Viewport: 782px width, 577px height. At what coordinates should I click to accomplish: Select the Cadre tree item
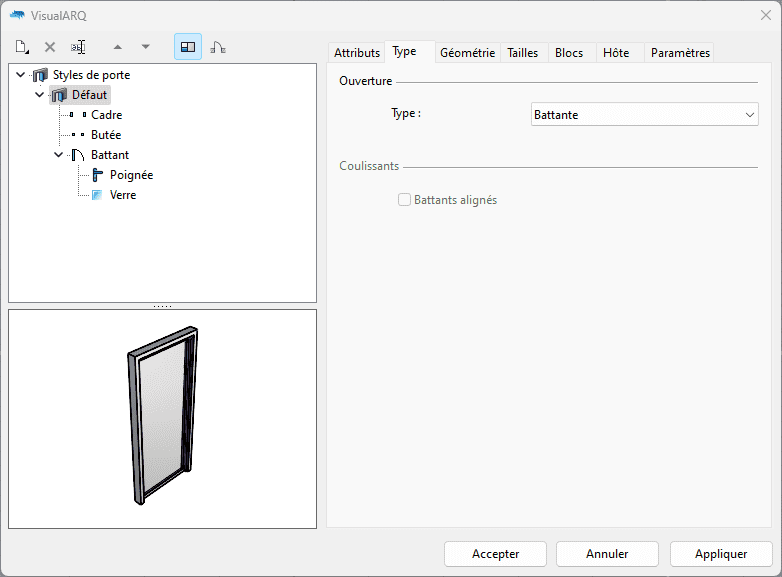pyautogui.click(x=107, y=115)
